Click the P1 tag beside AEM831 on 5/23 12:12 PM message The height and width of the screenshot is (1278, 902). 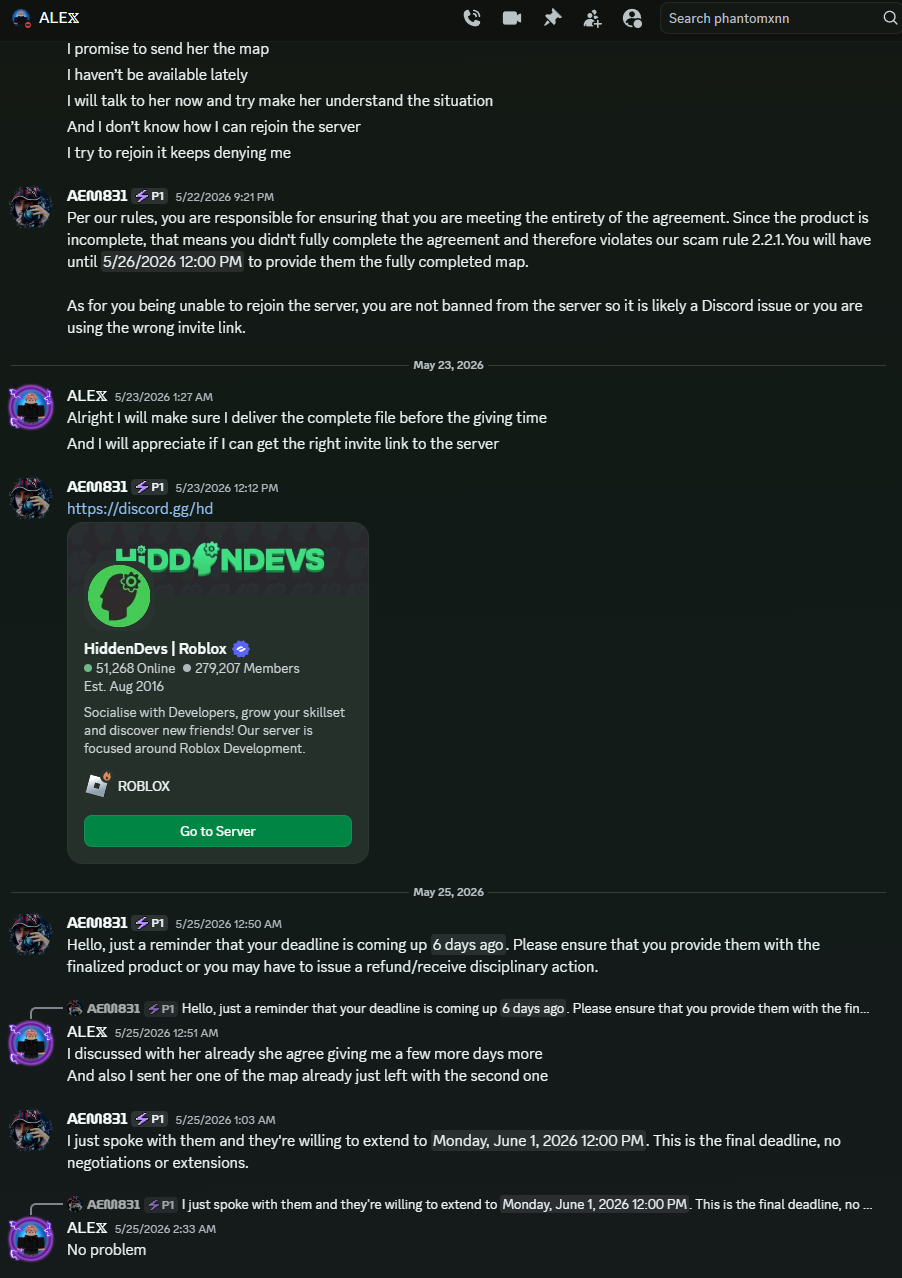tap(150, 487)
